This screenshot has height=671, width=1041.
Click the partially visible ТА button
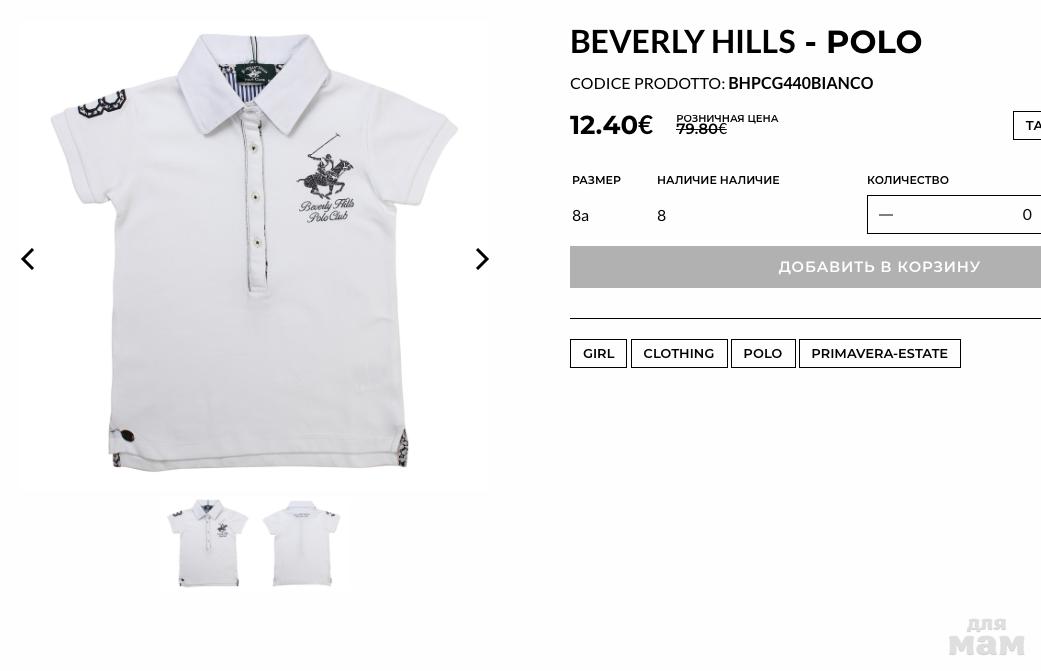point(1027,125)
